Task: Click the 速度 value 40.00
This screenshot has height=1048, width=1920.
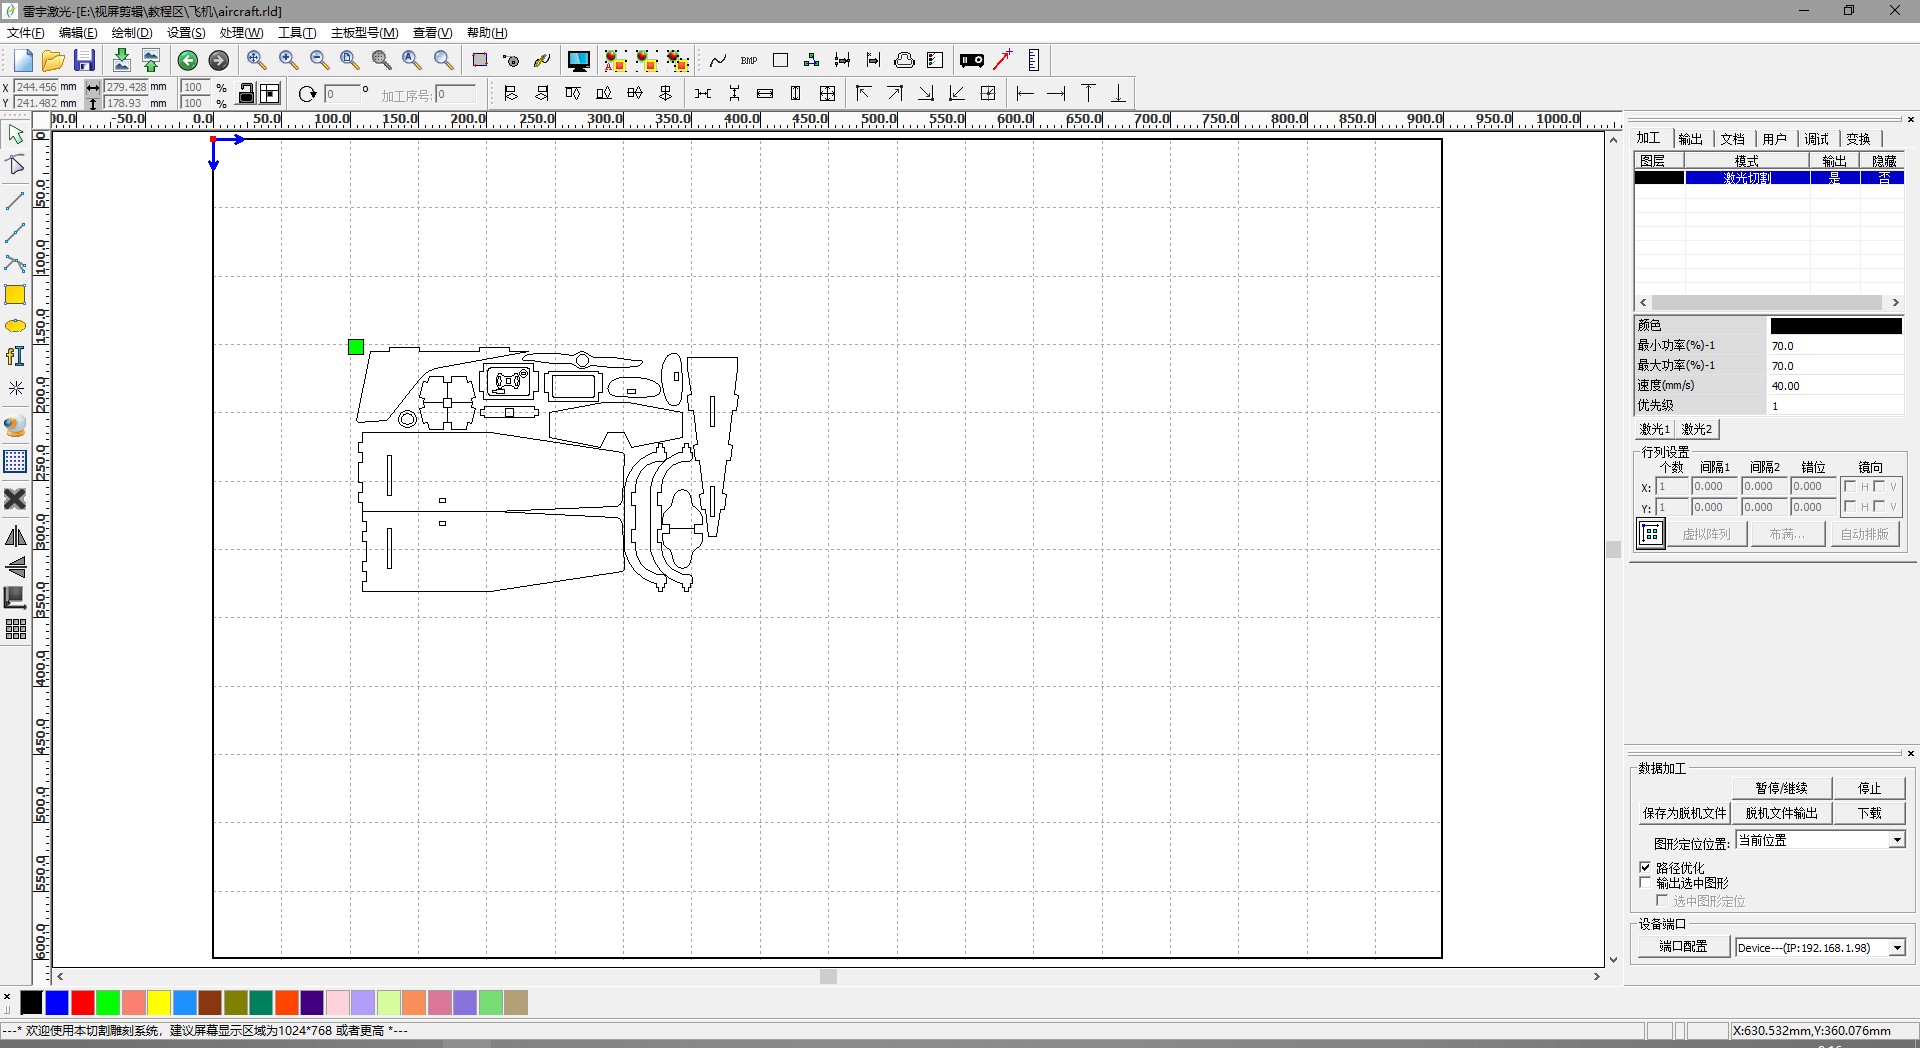Action: click(1835, 386)
